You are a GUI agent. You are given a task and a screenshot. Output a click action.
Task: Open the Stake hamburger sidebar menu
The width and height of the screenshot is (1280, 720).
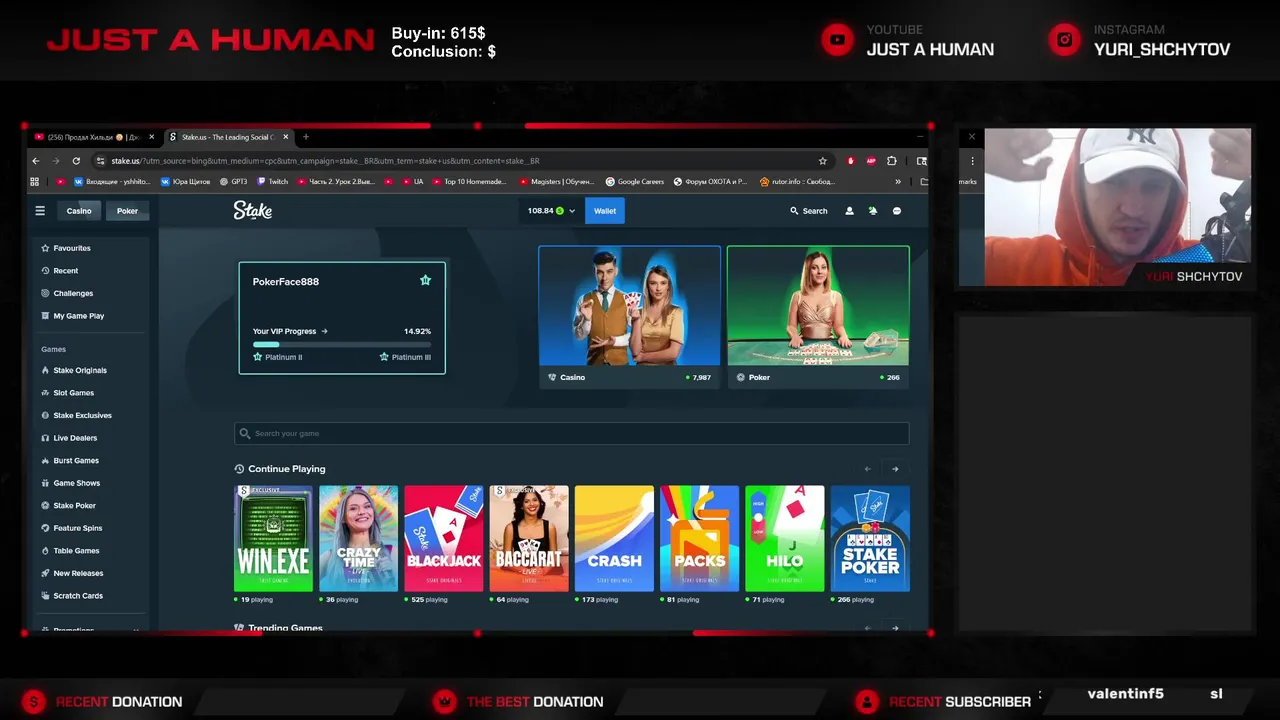coord(40,211)
